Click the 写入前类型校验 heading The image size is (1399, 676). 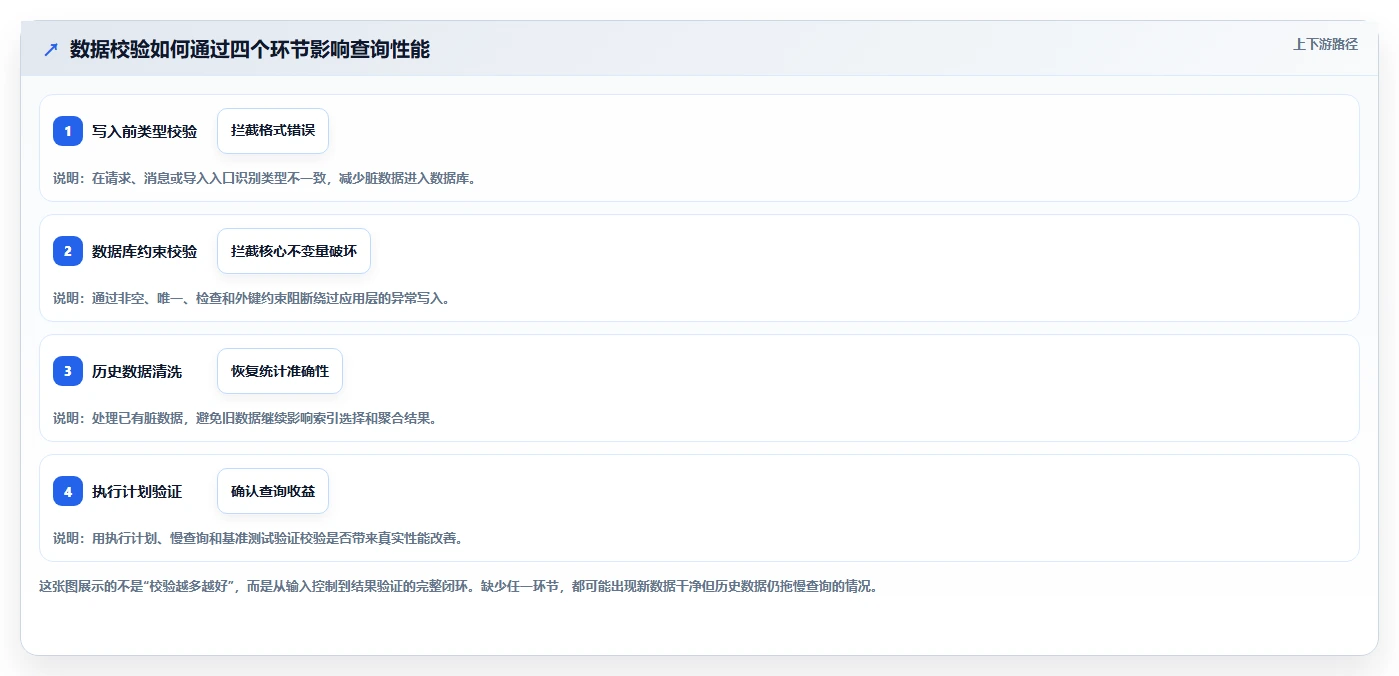tap(144, 131)
